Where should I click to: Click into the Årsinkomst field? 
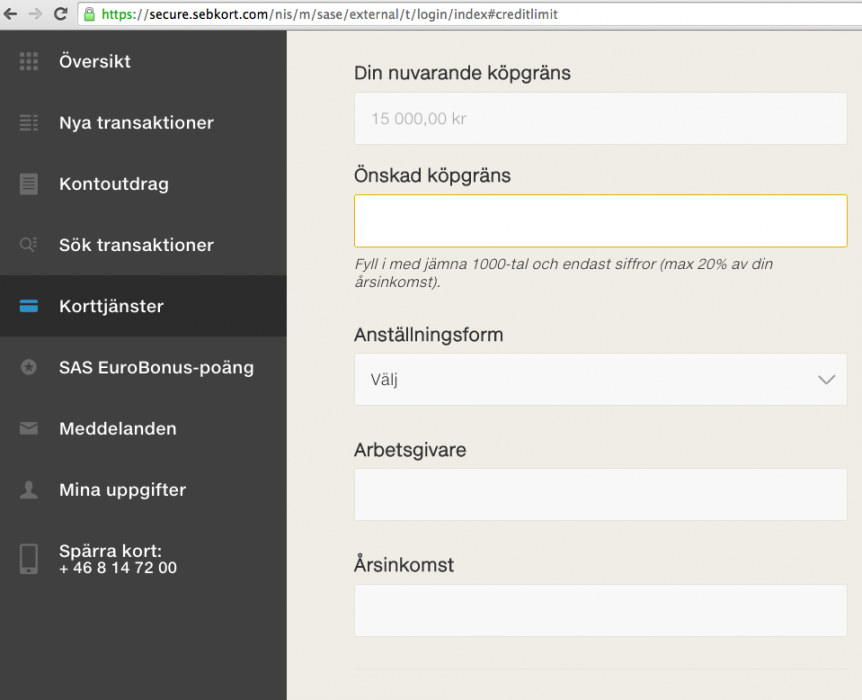pos(600,611)
